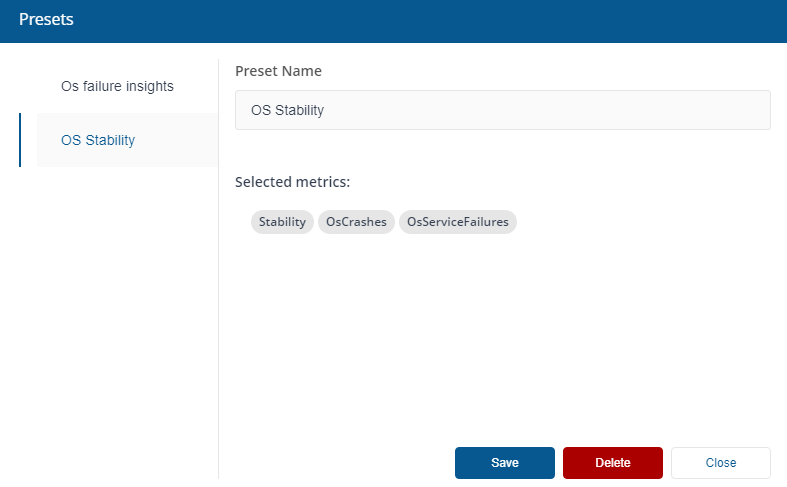The width and height of the screenshot is (787, 487).
Task: Select the OS Stability preset in sidebar
Action: coord(127,140)
